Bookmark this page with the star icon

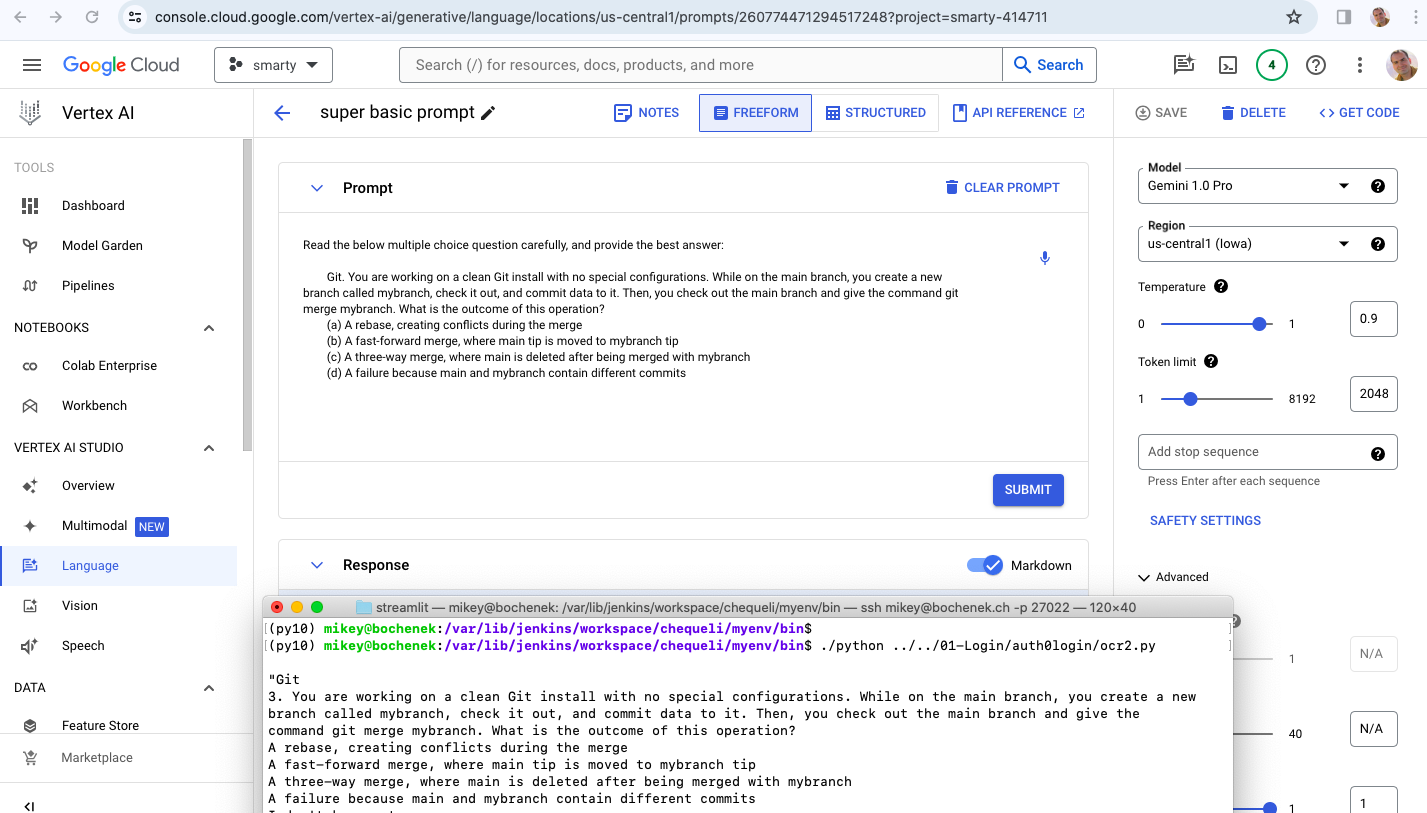[1293, 17]
